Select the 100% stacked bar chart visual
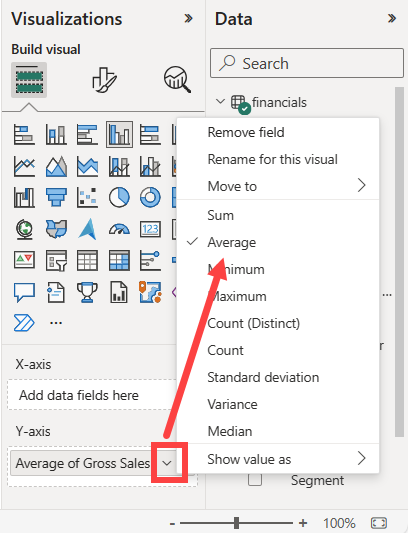408x533 pixels. 150,135
